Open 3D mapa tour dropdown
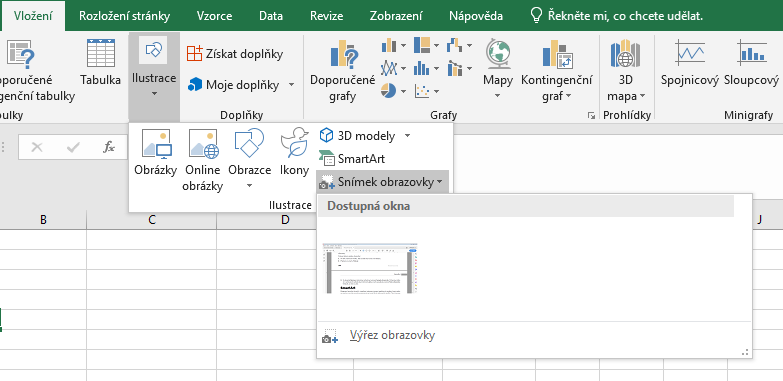Screen dimensions: 783x381 coord(626,70)
